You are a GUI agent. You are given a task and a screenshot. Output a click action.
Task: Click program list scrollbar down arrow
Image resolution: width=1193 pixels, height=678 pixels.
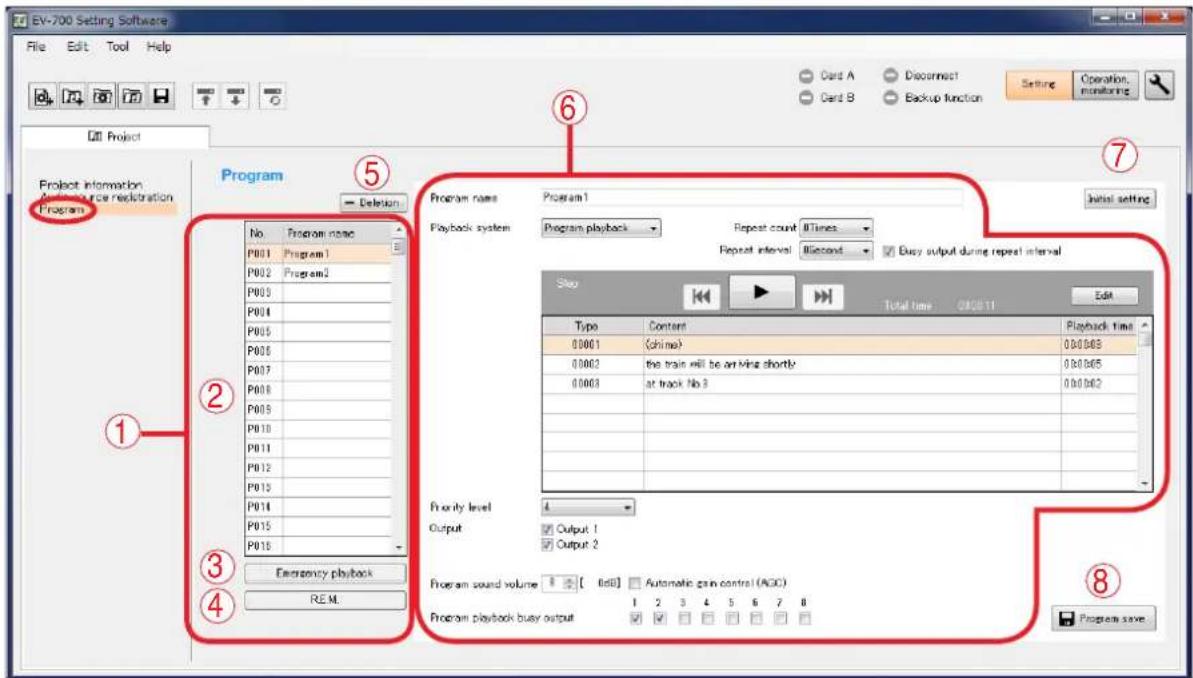pos(400,547)
